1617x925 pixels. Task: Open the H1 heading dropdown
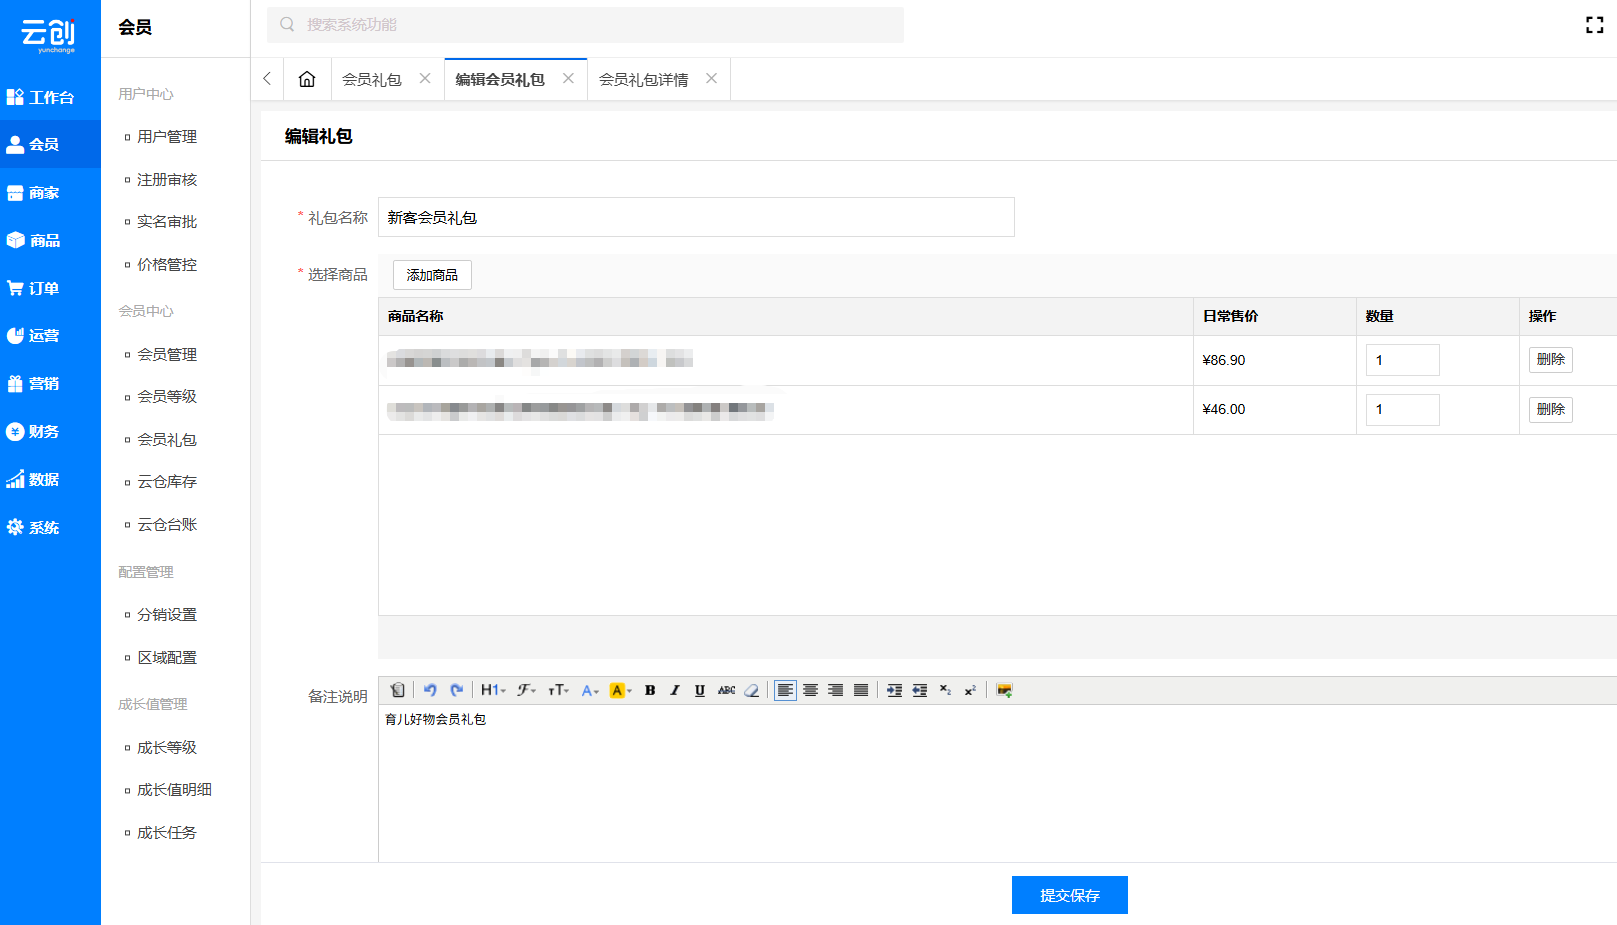(x=493, y=690)
